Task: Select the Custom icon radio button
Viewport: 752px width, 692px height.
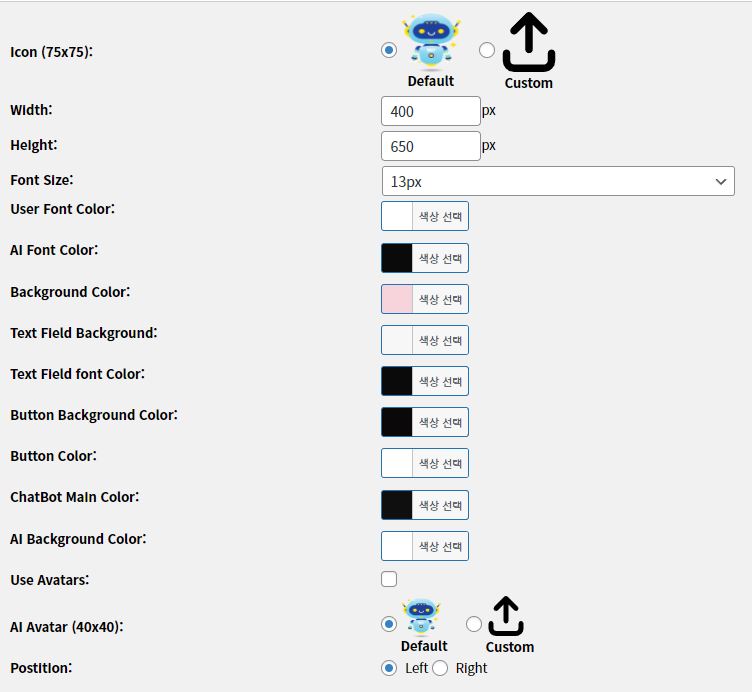Action: (x=487, y=50)
